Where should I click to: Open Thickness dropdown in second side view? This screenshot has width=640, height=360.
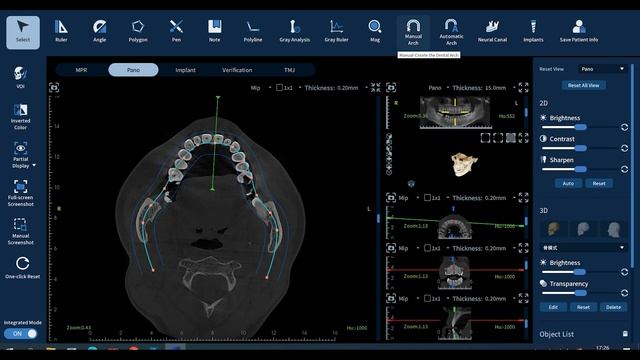[x=514, y=248]
